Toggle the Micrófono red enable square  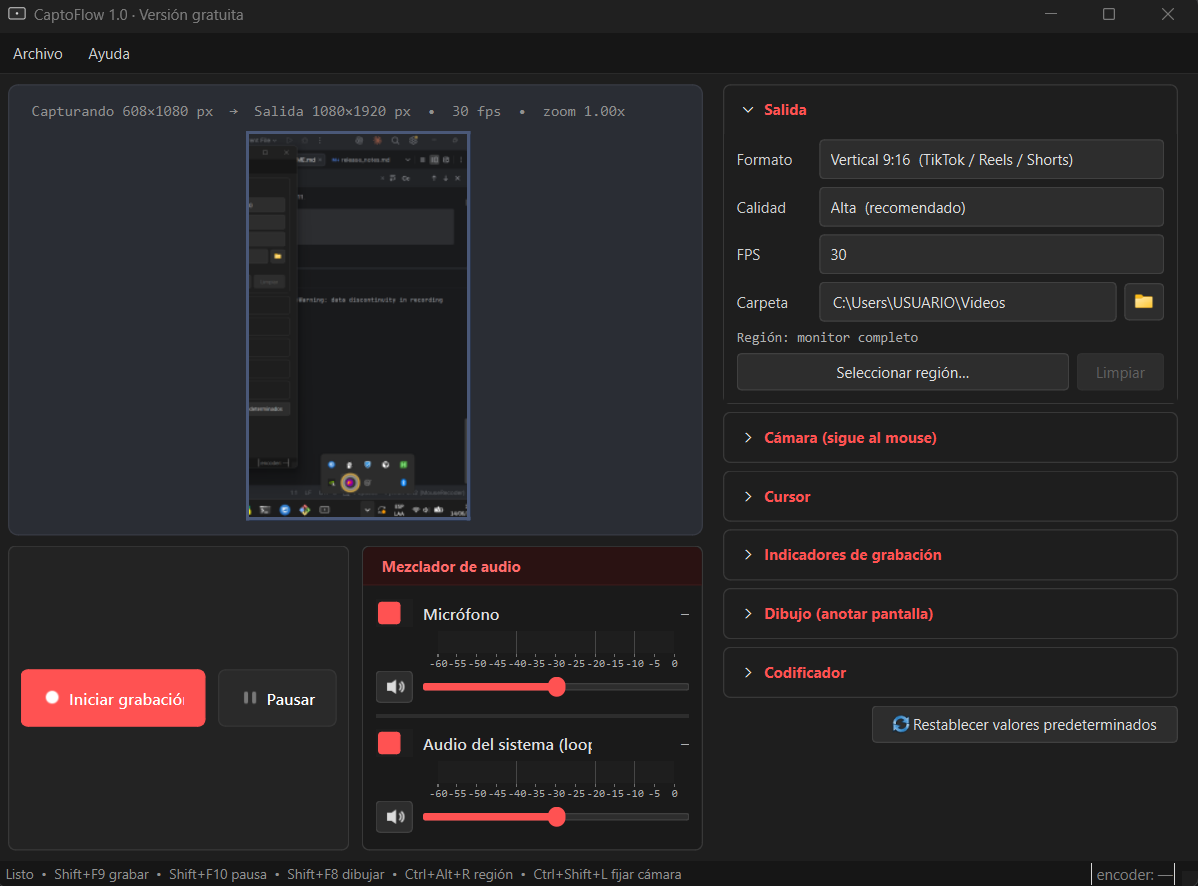click(x=389, y=613)
